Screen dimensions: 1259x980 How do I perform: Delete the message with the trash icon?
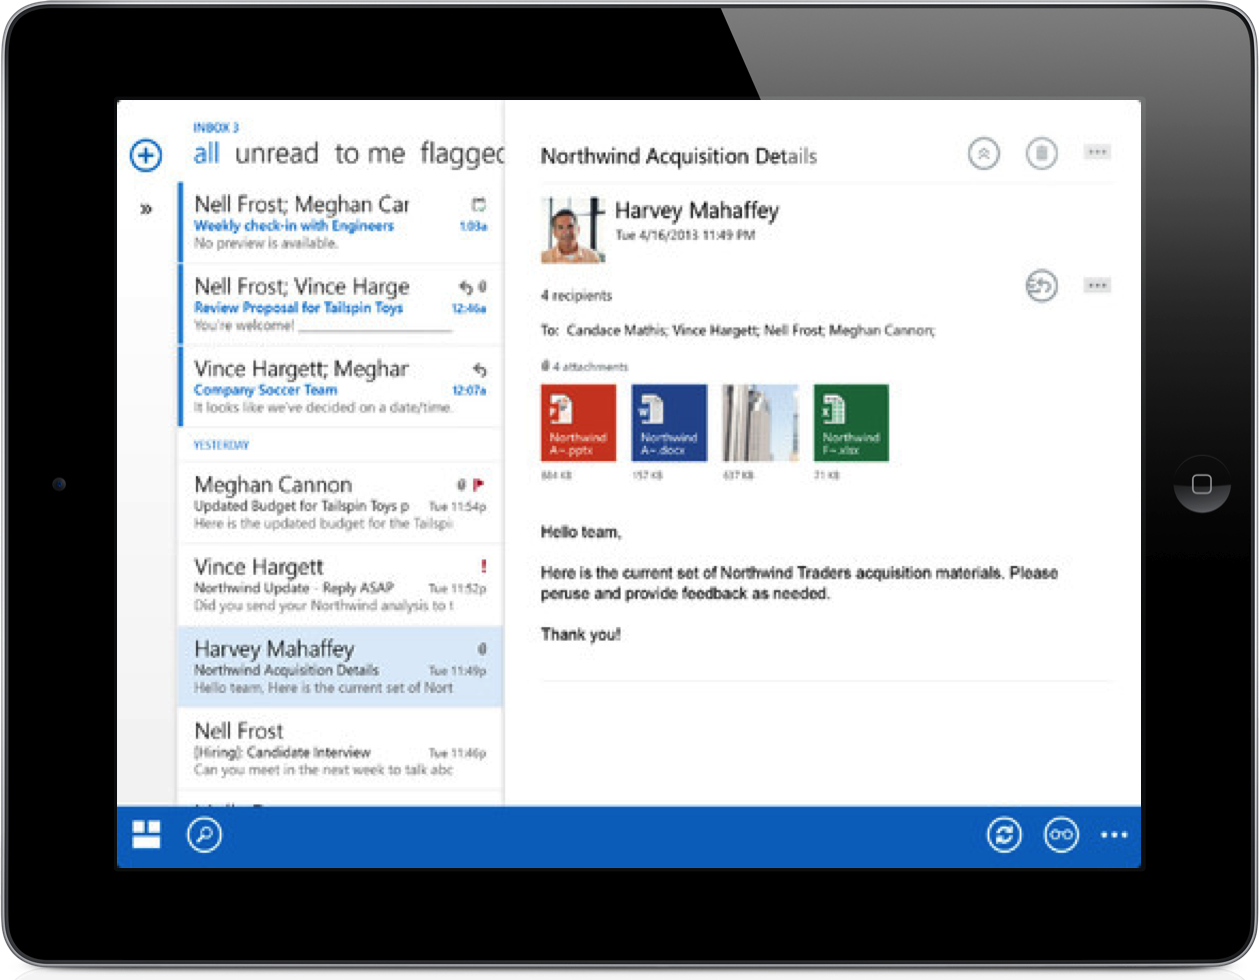(x=1042, y=153)
